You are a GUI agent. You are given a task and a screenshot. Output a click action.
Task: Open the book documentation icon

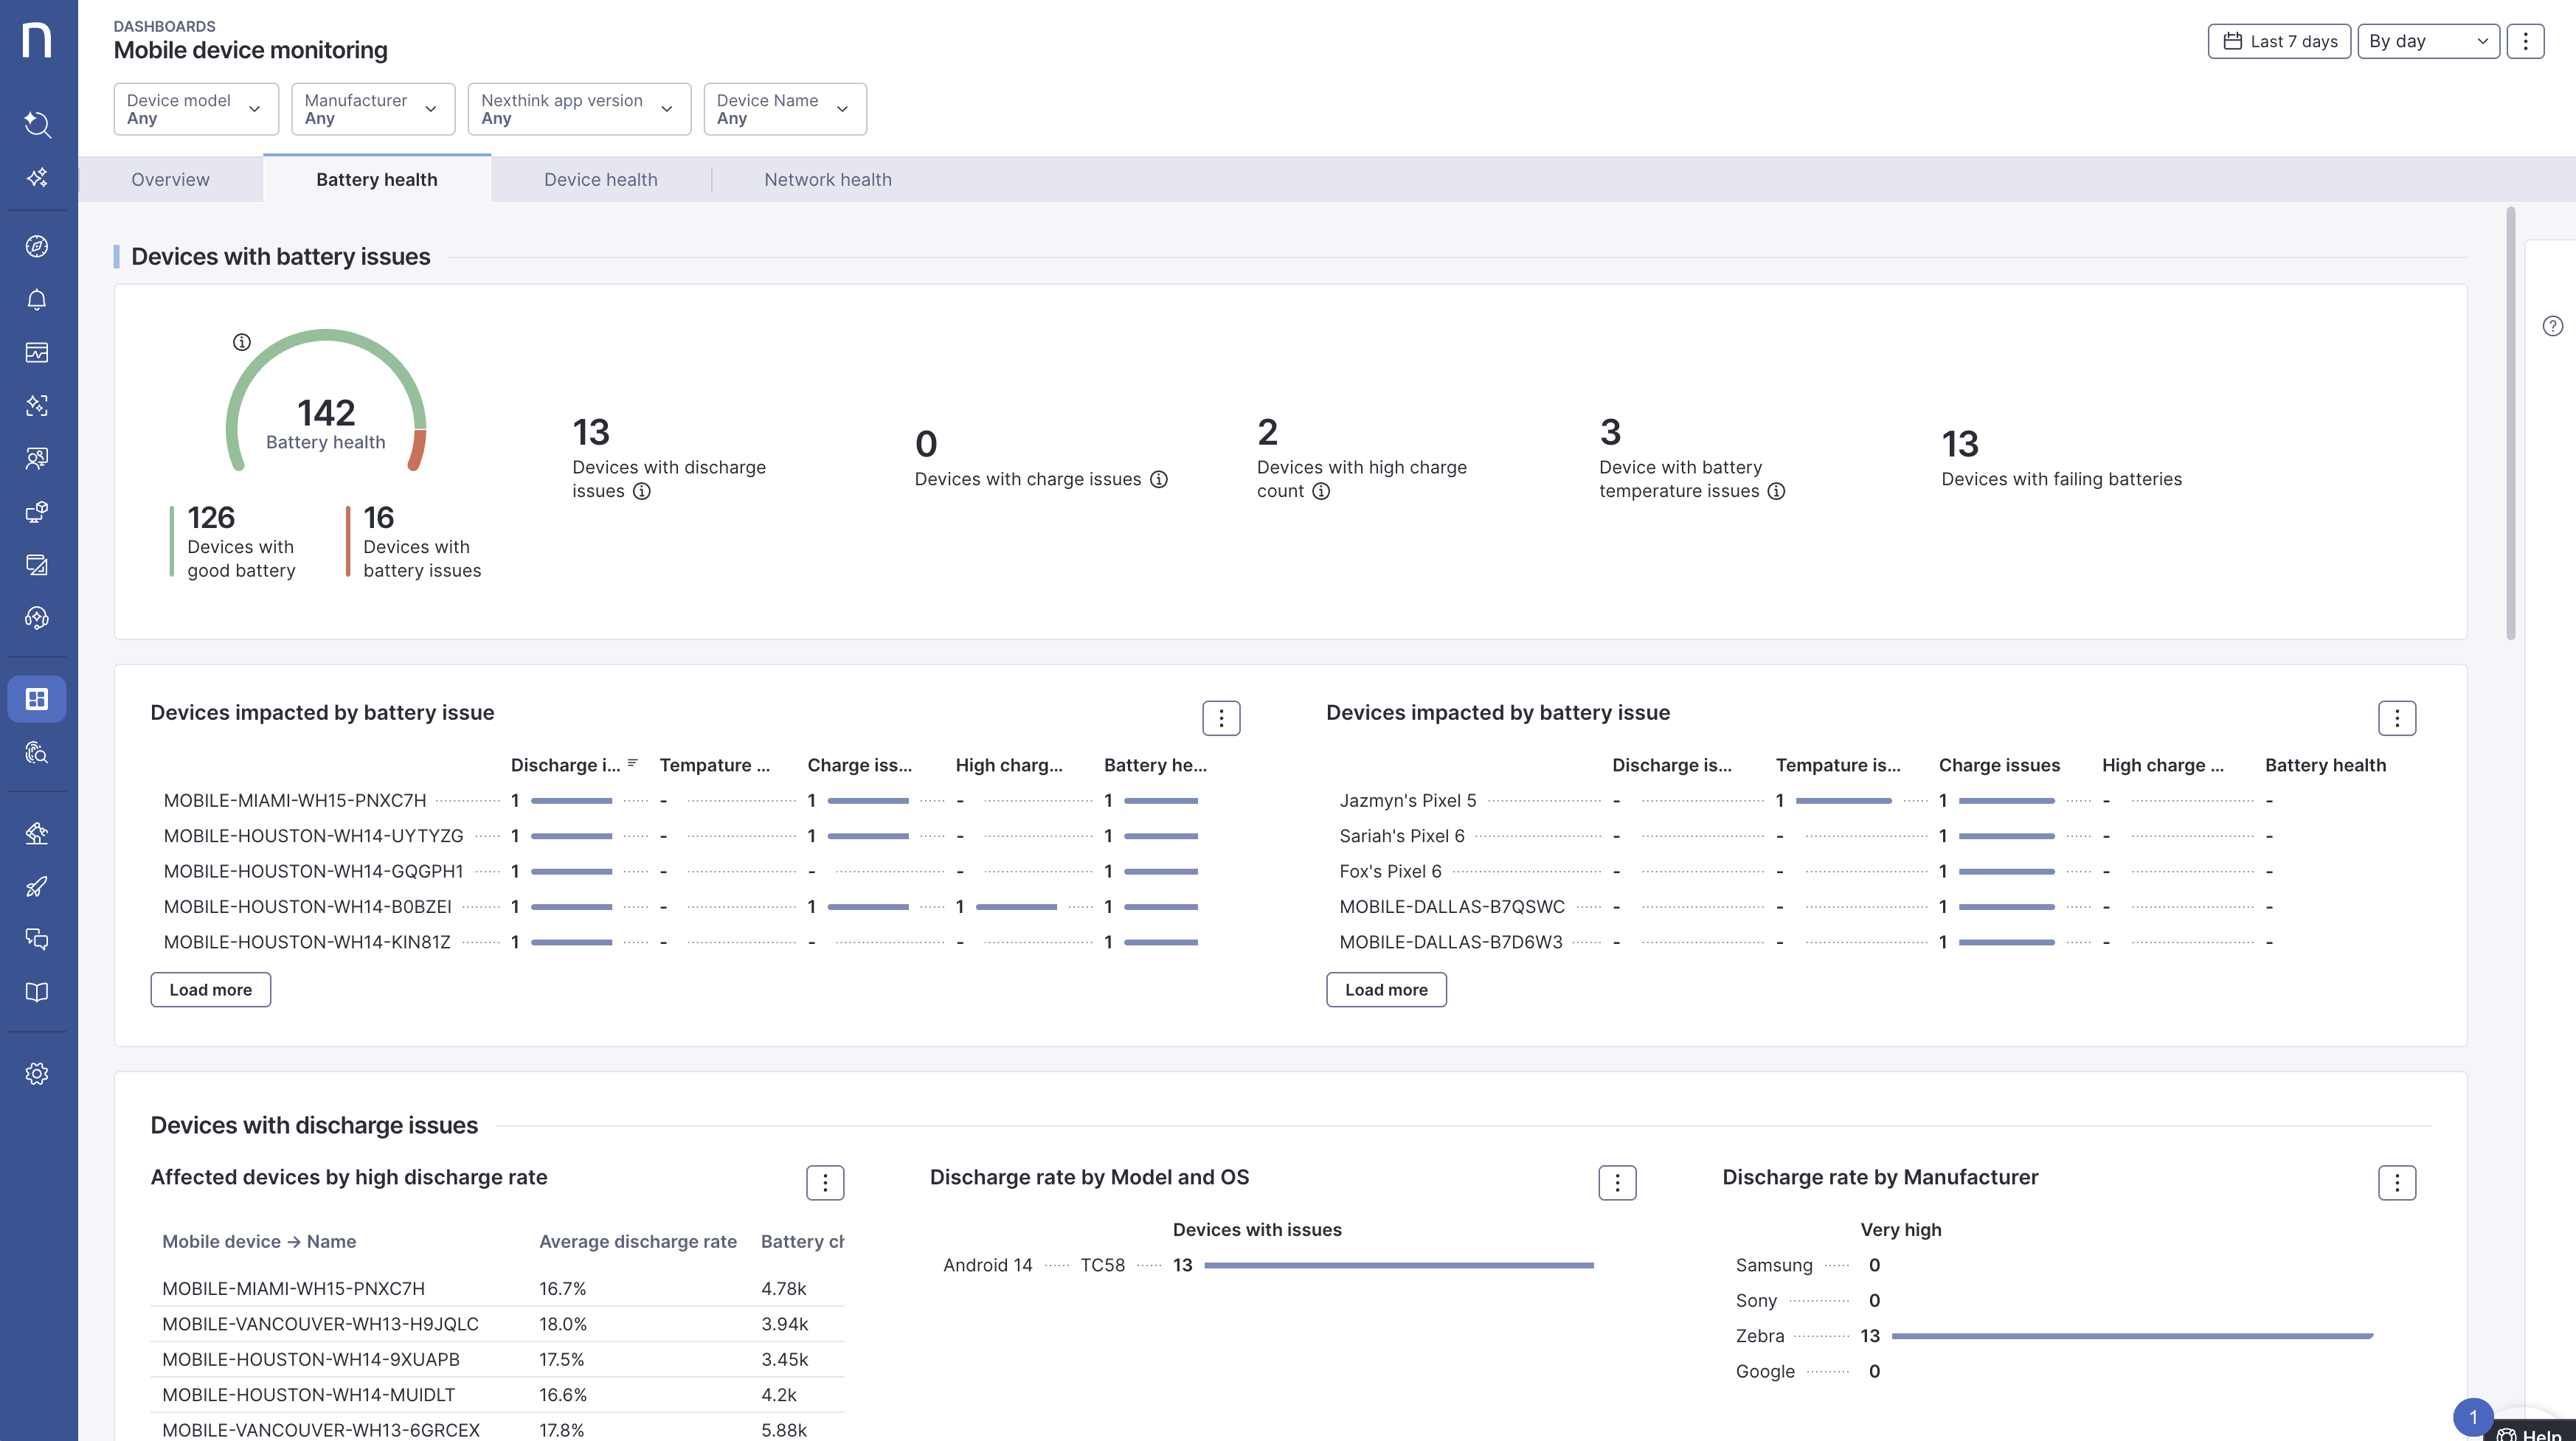[37, 992]
